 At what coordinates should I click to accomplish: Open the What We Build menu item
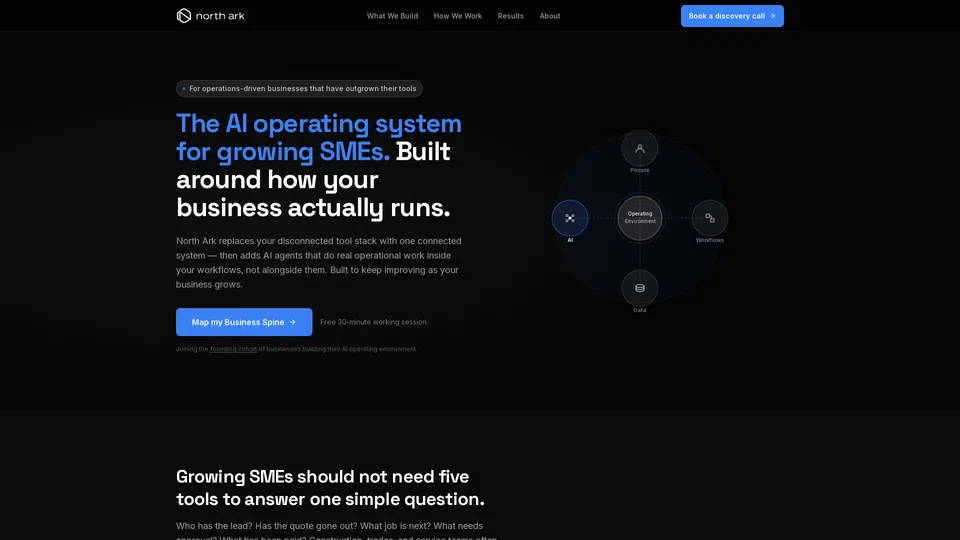point(392,16)
